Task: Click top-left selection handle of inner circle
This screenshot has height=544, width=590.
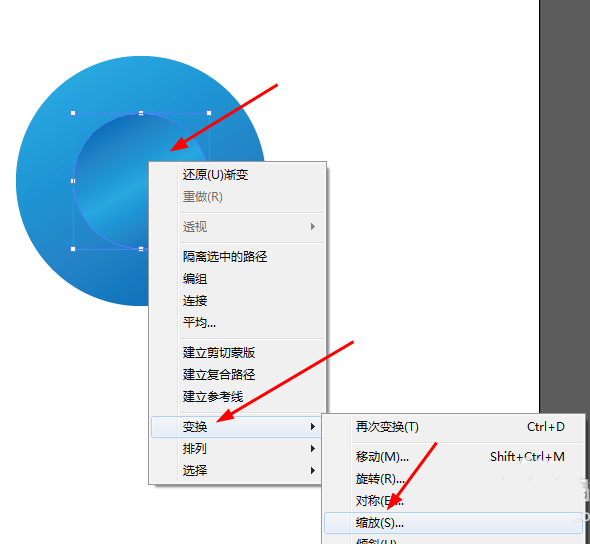Action: pos(73,113)
